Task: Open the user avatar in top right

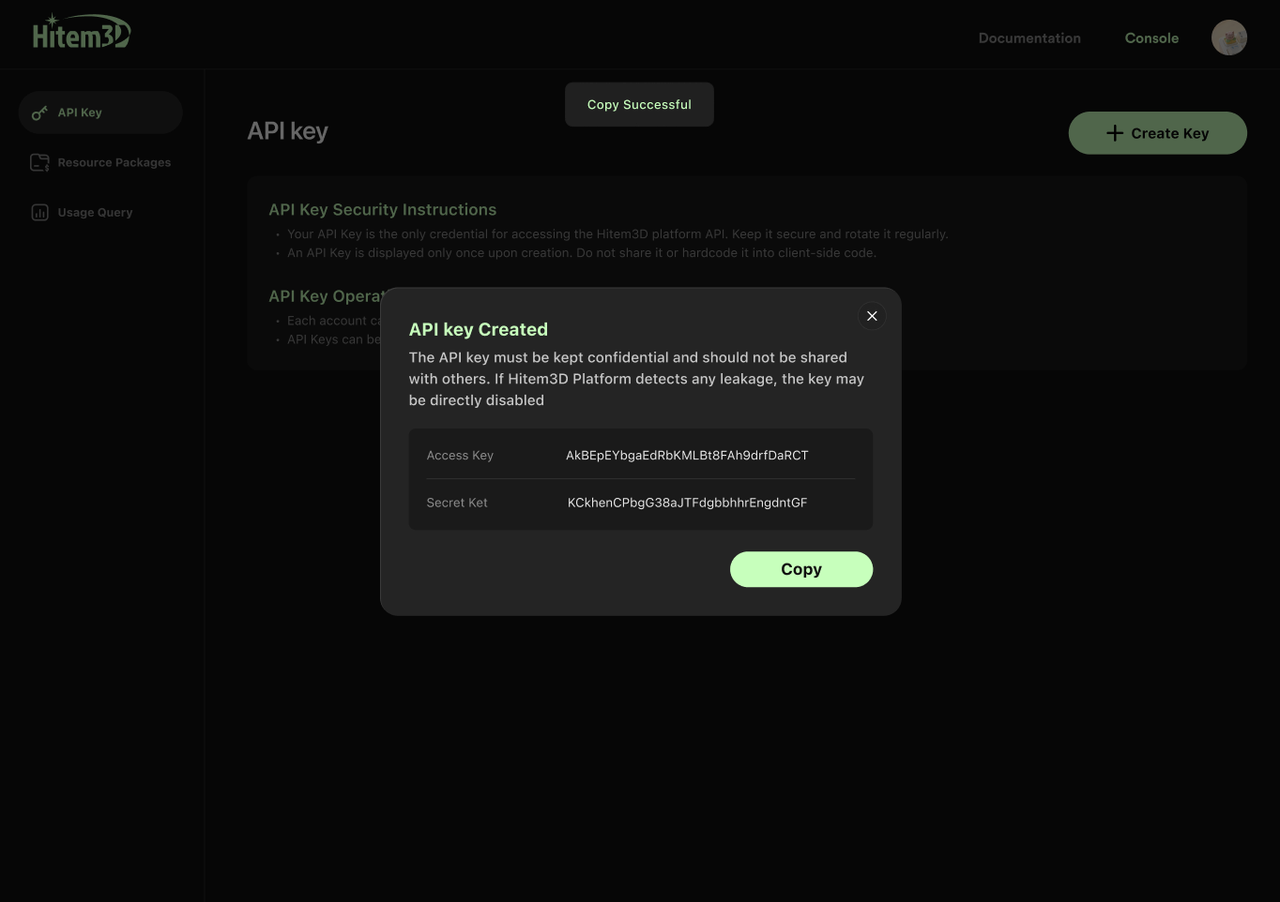Action: click(x=1228, y=38)
